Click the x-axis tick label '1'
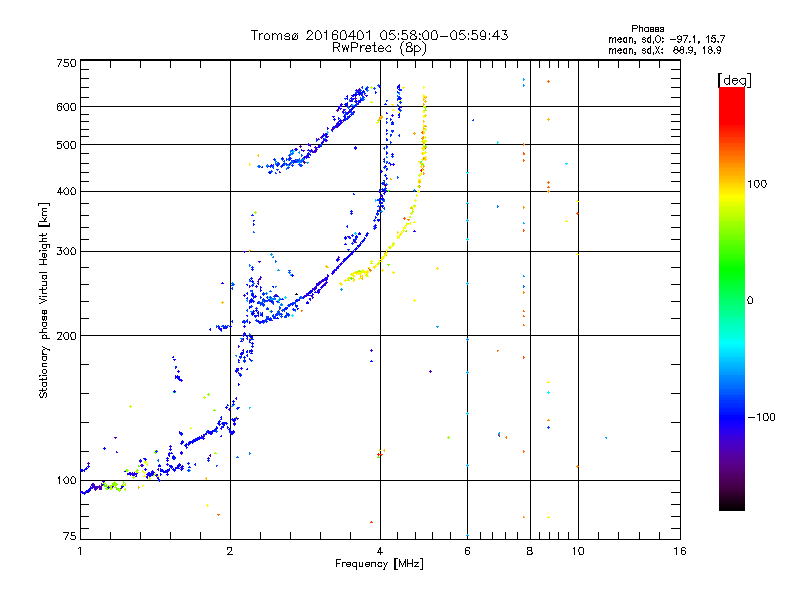Image resolution: width=800 pixels, height=600 pixels. point(80,551)
